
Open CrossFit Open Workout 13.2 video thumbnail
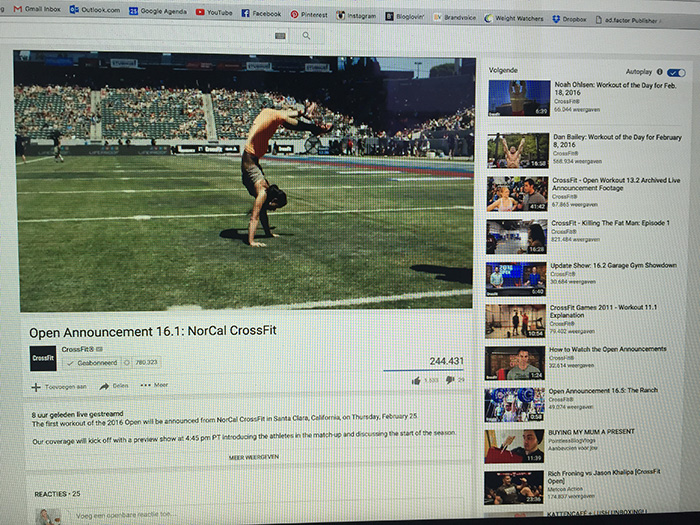(517, 194)
